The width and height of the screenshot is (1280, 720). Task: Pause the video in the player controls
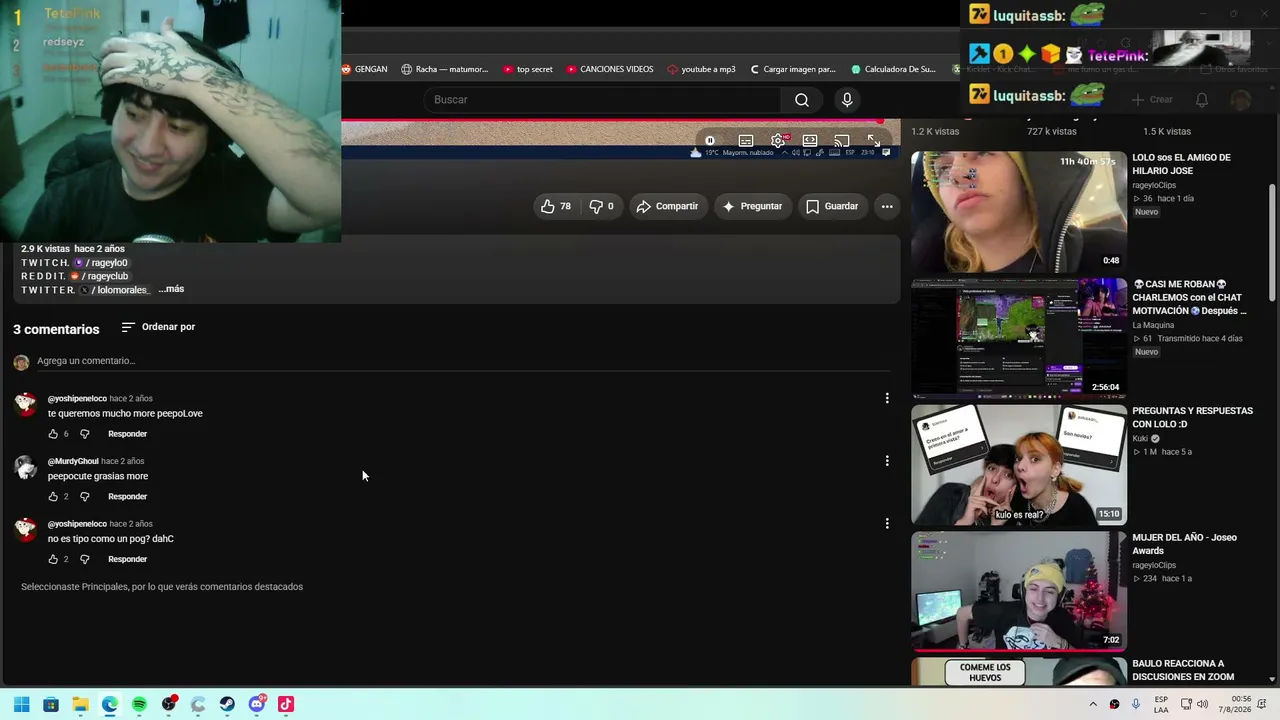[x=710, y=141]
